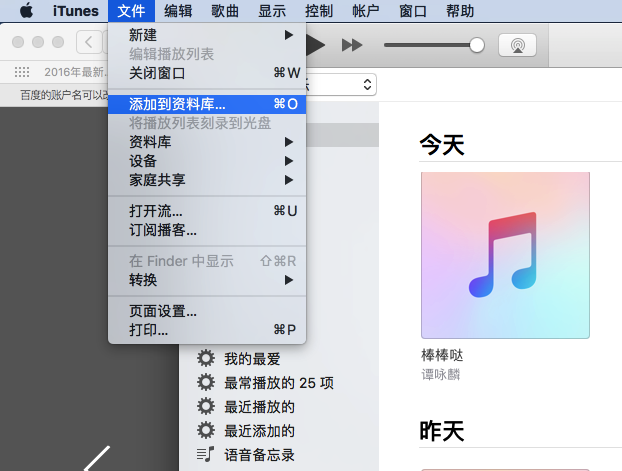Image resolution: width=622 pixels, height=471 pixels.
Task: Click the 今天 section heading
Action: pos(442,144)
